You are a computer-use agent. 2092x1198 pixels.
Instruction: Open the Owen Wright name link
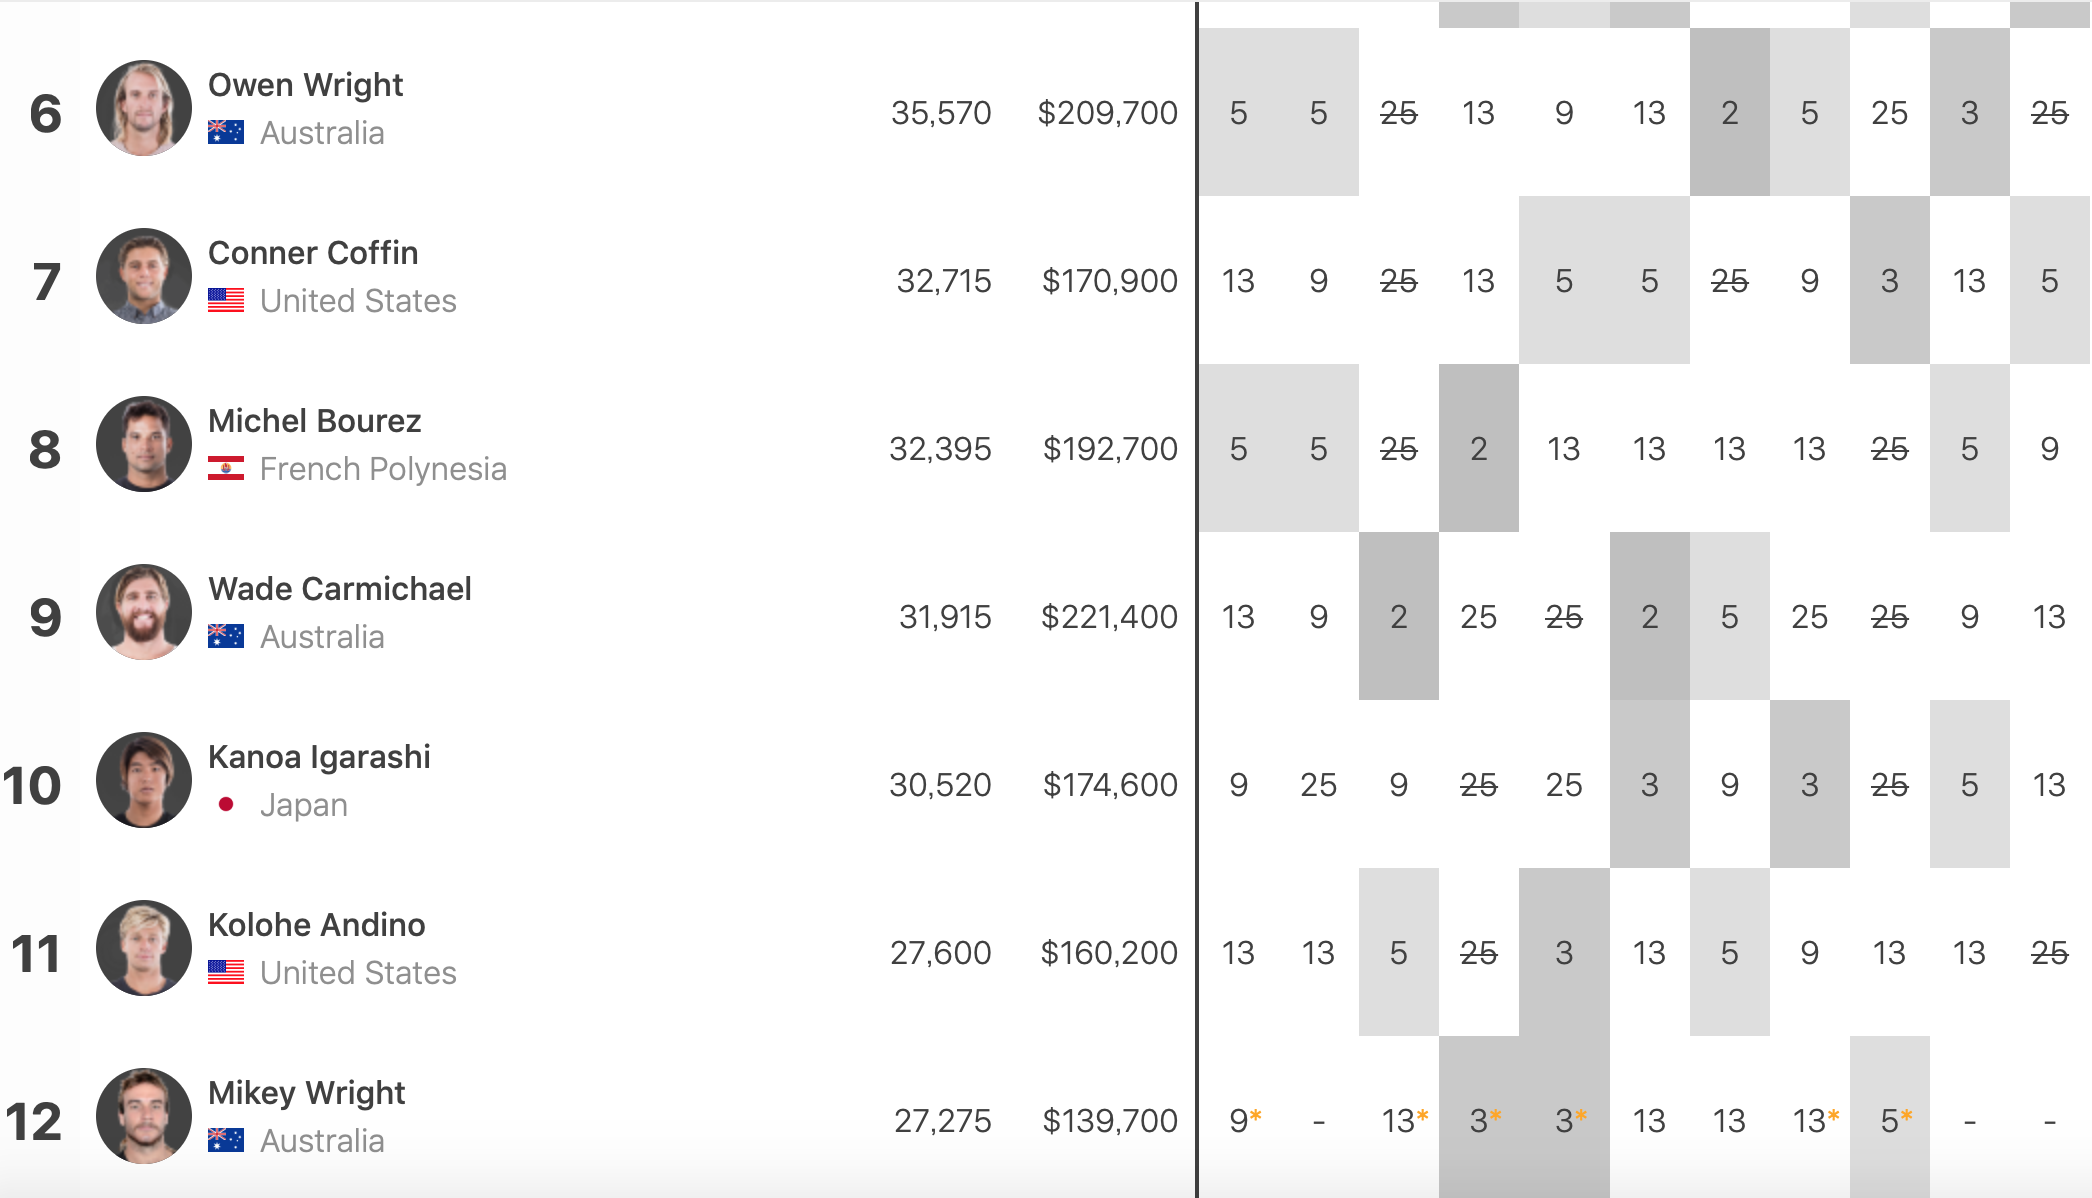point(305,85)
